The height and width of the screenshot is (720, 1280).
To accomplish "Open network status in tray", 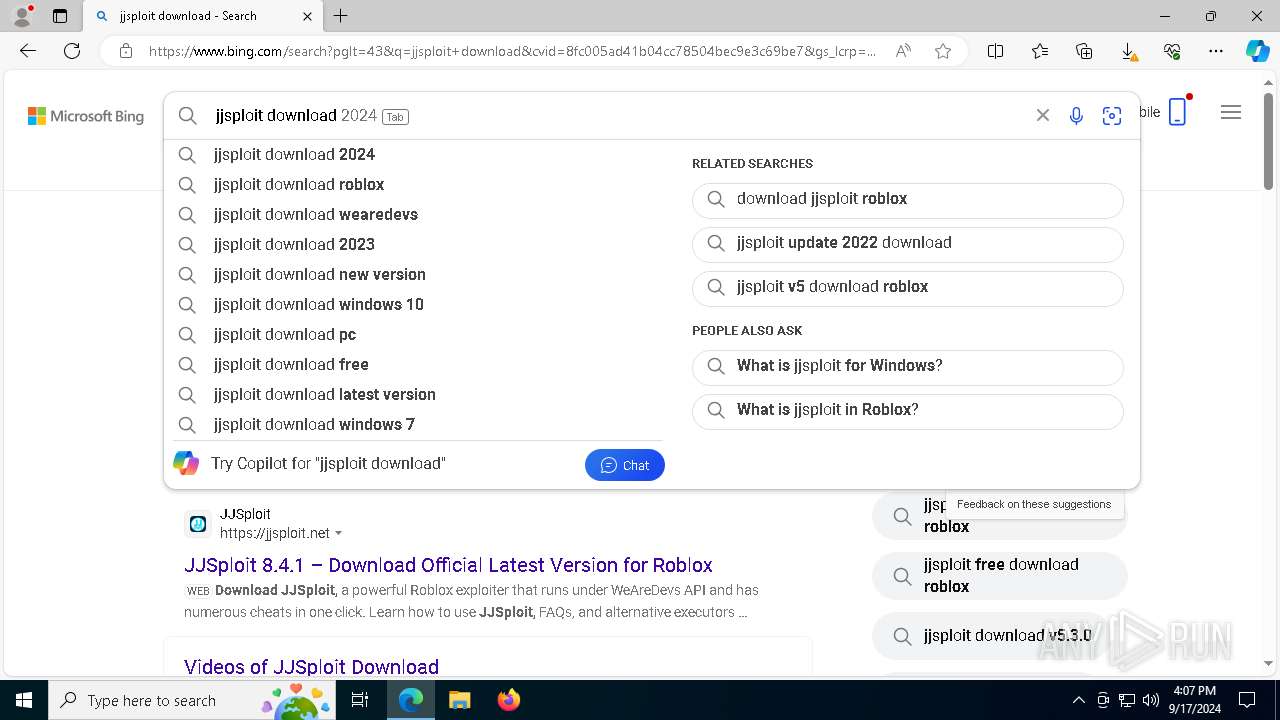I will 1127,700.
